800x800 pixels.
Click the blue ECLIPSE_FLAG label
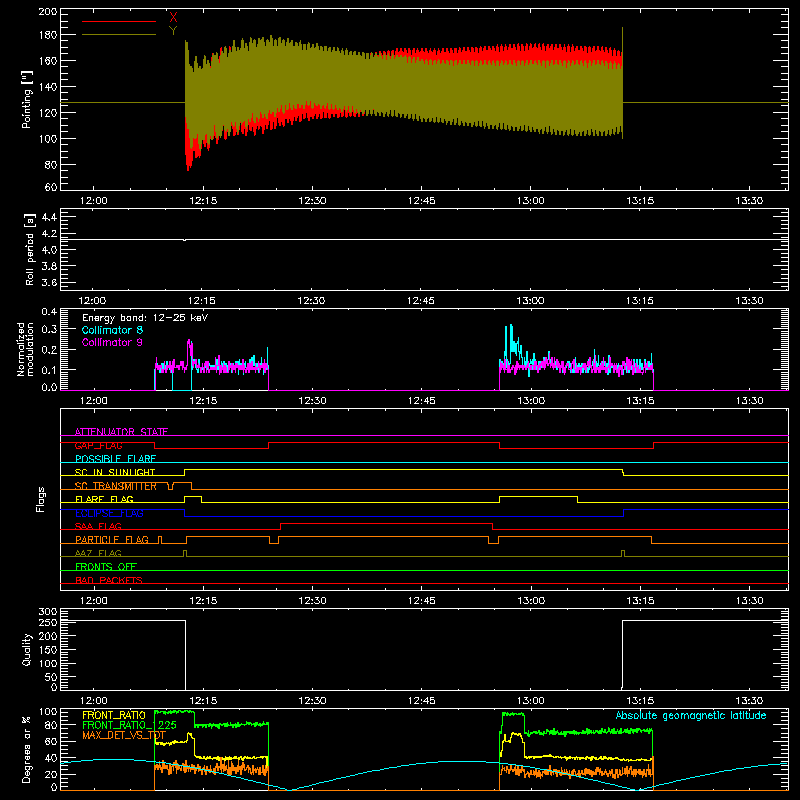[x=109, y=513]
